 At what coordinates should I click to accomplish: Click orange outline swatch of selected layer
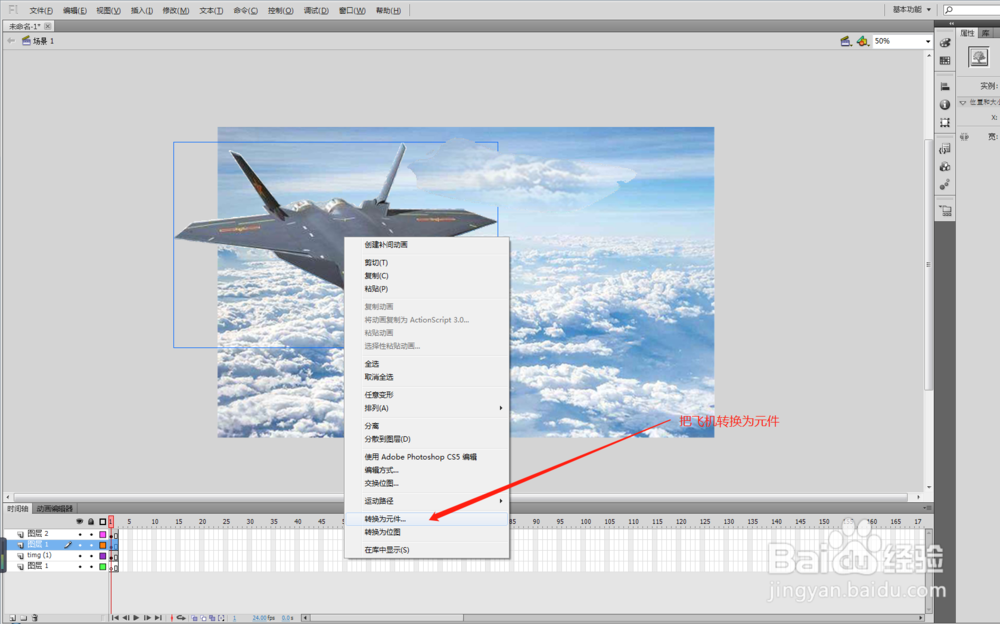pos(103,545)
